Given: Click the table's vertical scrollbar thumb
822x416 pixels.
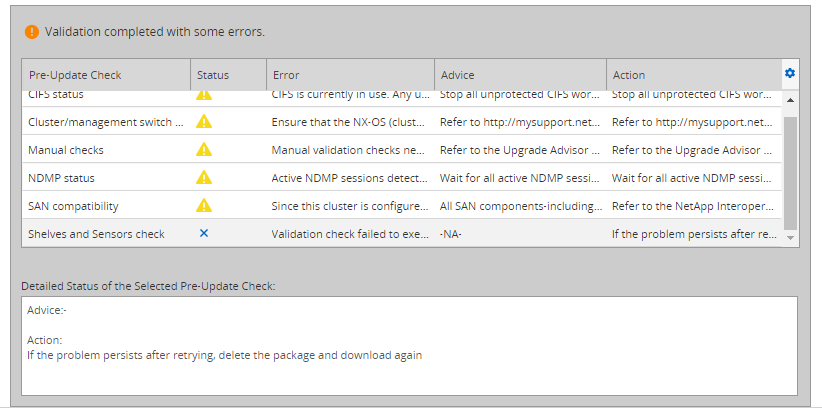Looking at the screenshot, I should point(790,170).
